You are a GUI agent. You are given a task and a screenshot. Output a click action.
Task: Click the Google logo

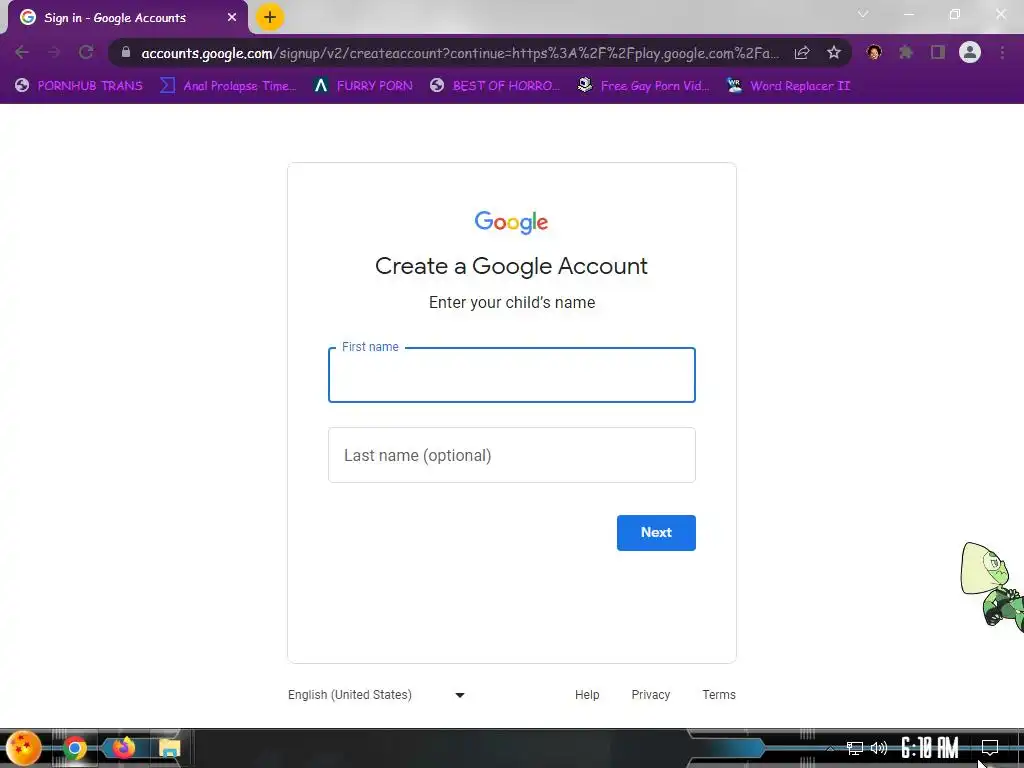[x=511, y=222]
